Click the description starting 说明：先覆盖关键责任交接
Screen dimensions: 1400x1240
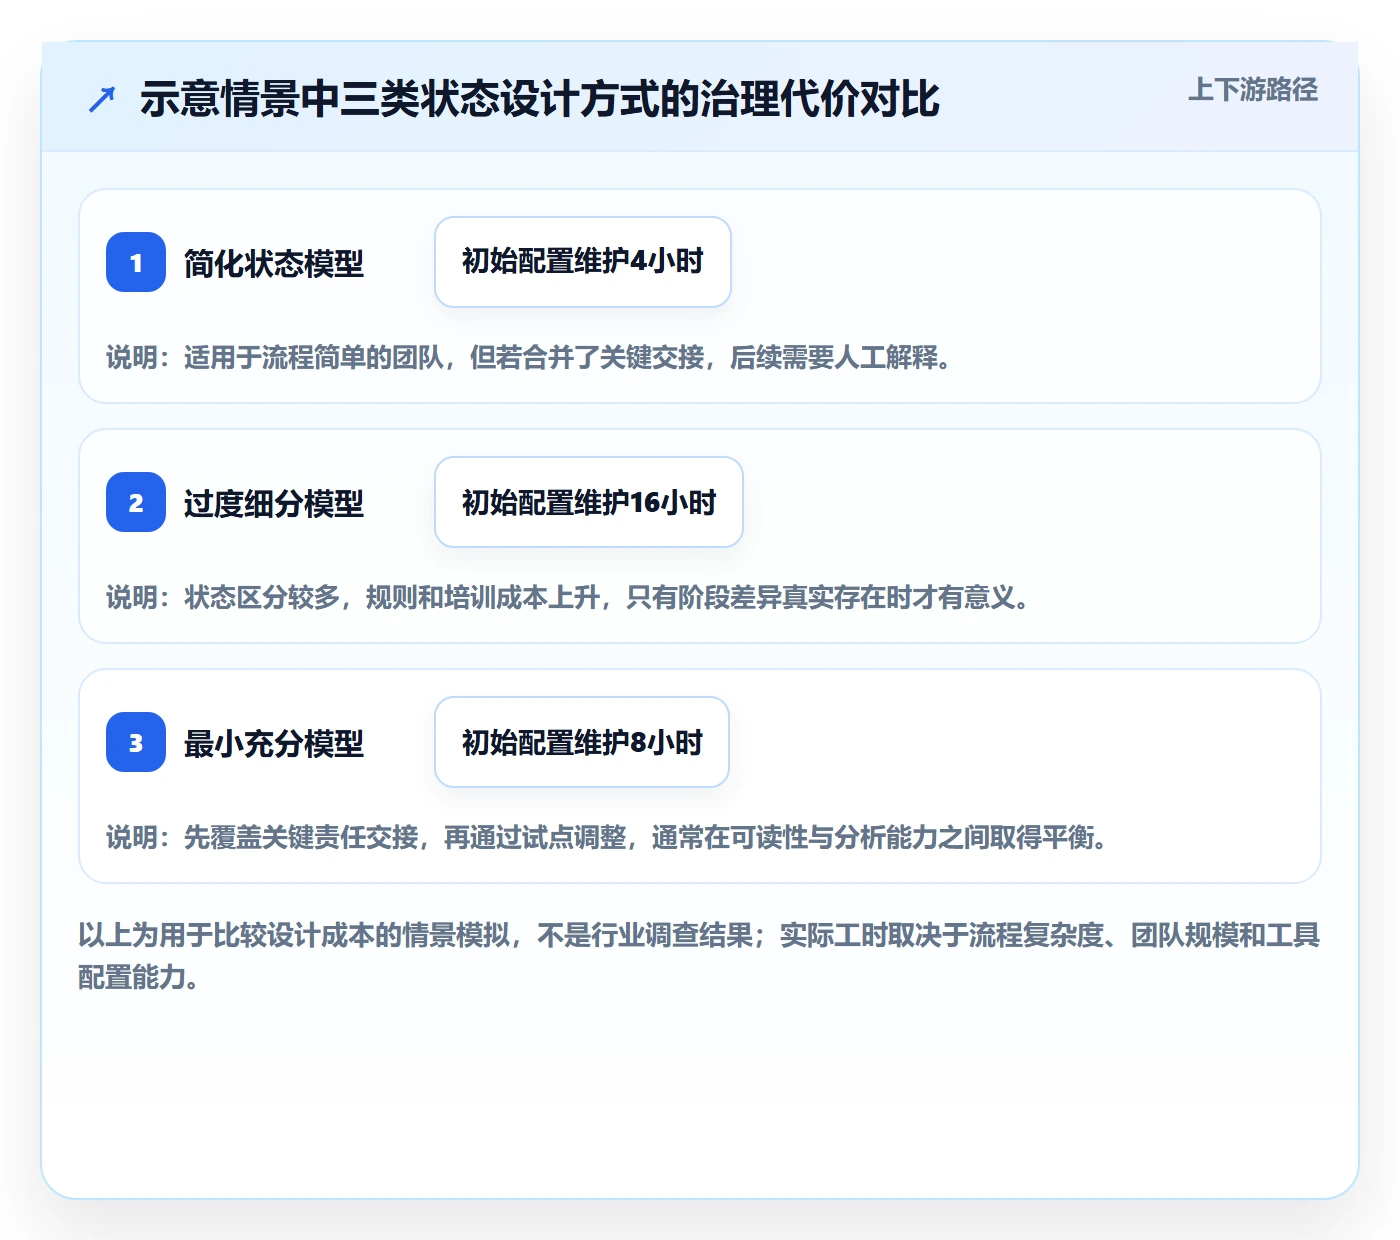point(607,837)
